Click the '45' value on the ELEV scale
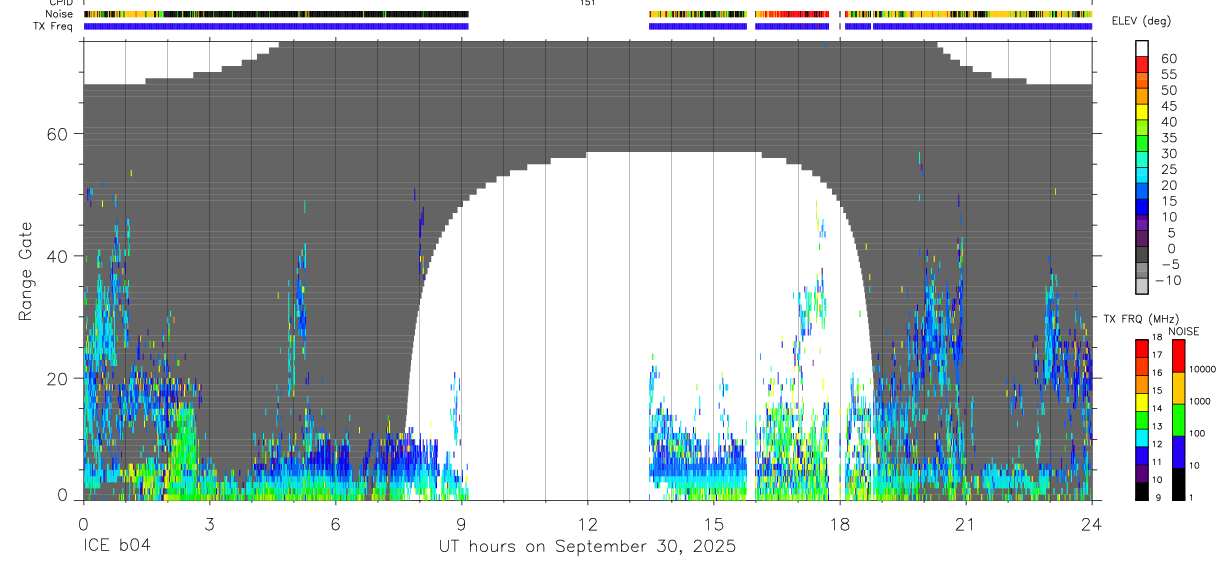The width and height of the screenshot is (1228, 567). 1168,106
